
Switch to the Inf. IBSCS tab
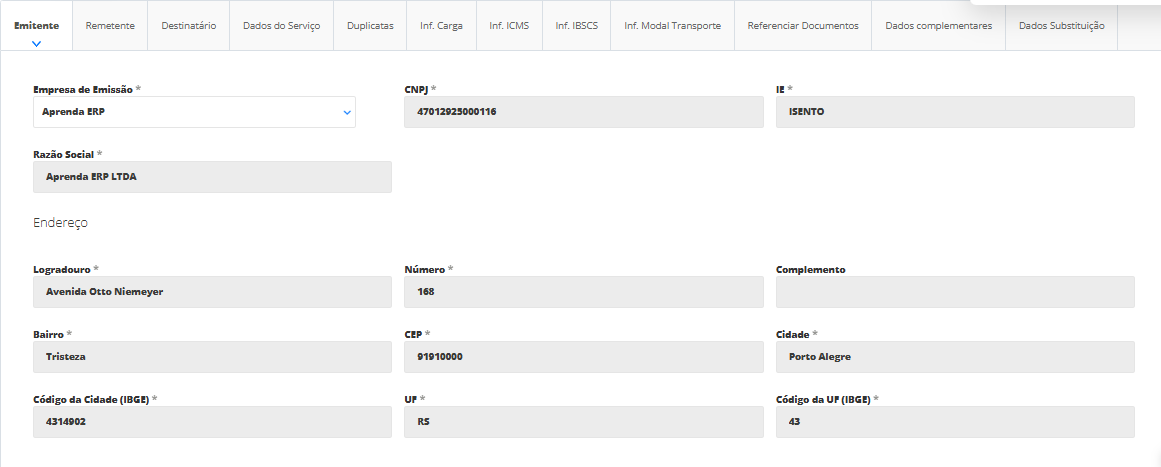(x=577, y=26)
